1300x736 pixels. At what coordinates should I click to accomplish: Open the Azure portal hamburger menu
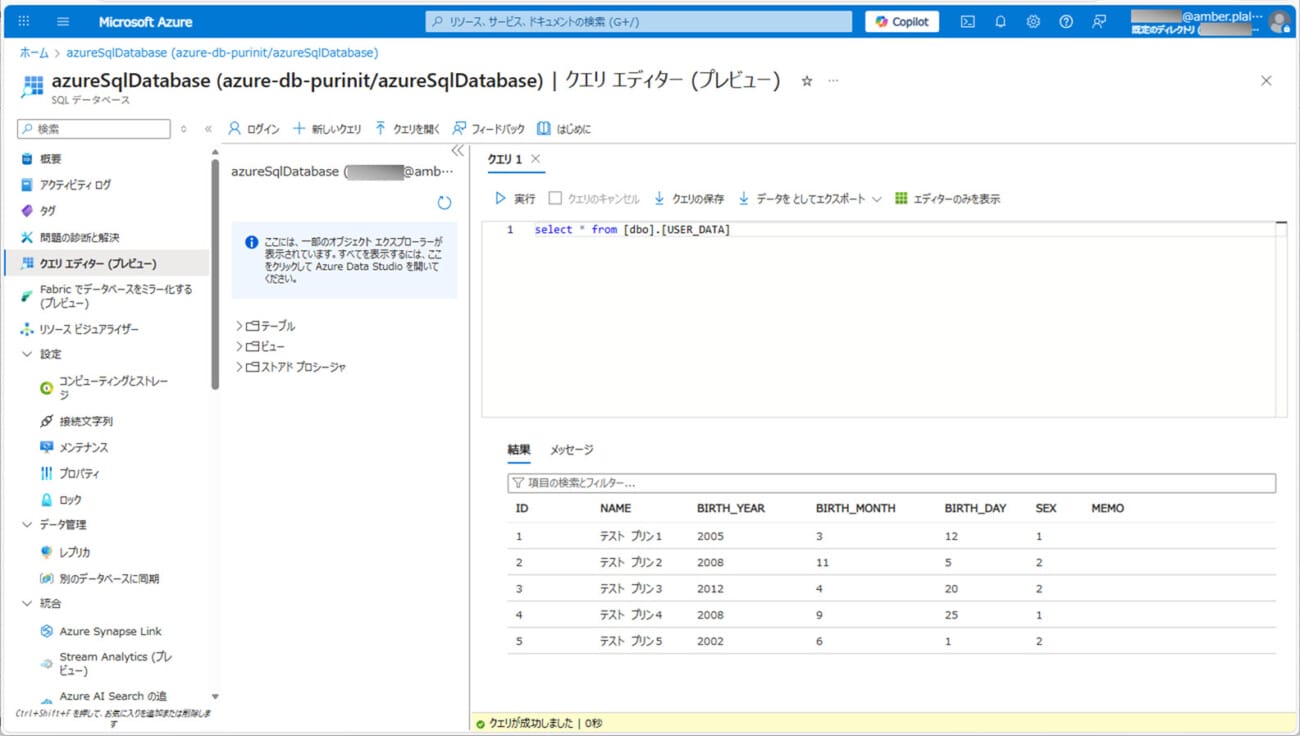coord(63,22)
